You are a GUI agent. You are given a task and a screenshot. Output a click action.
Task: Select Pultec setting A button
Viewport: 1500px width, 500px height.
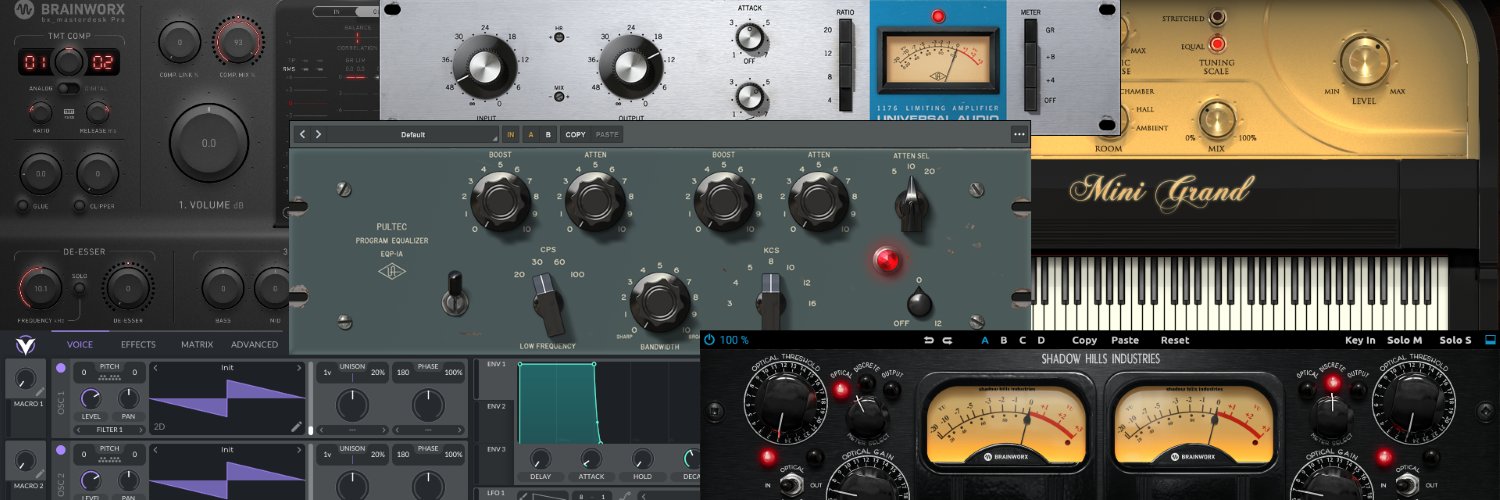tap(530, 134)
